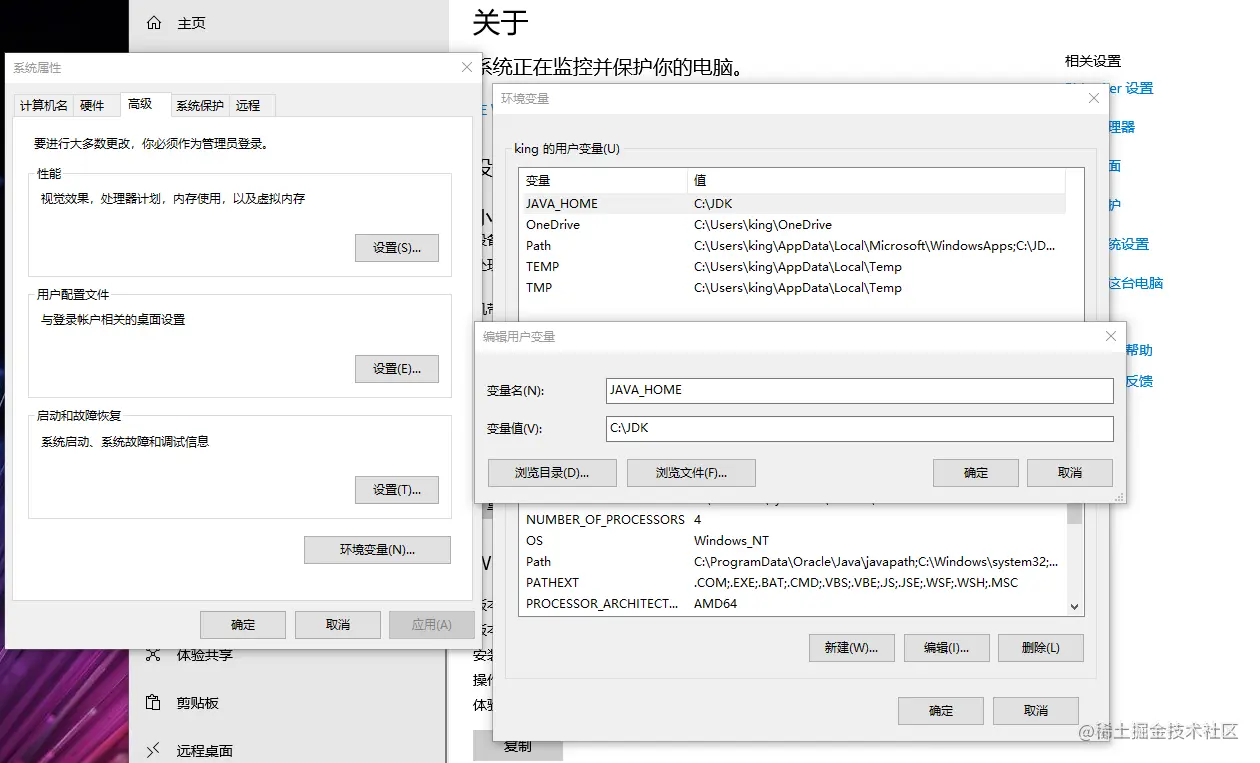The height and width of the screenshot is (763, 1260).
Task: Click 新建(W) for system variables
Action: tap(851, 647)
